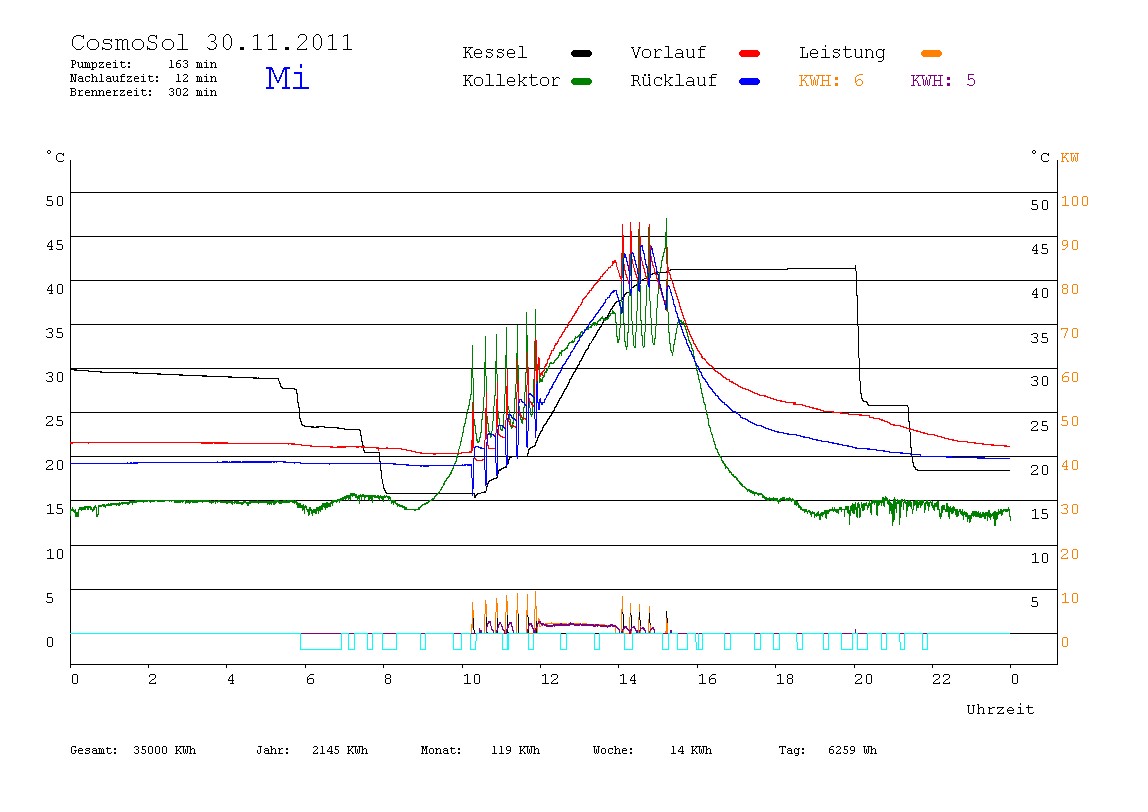Click orange kW axis value 60
This screenshot has width=1148, height=812.
1070,376
